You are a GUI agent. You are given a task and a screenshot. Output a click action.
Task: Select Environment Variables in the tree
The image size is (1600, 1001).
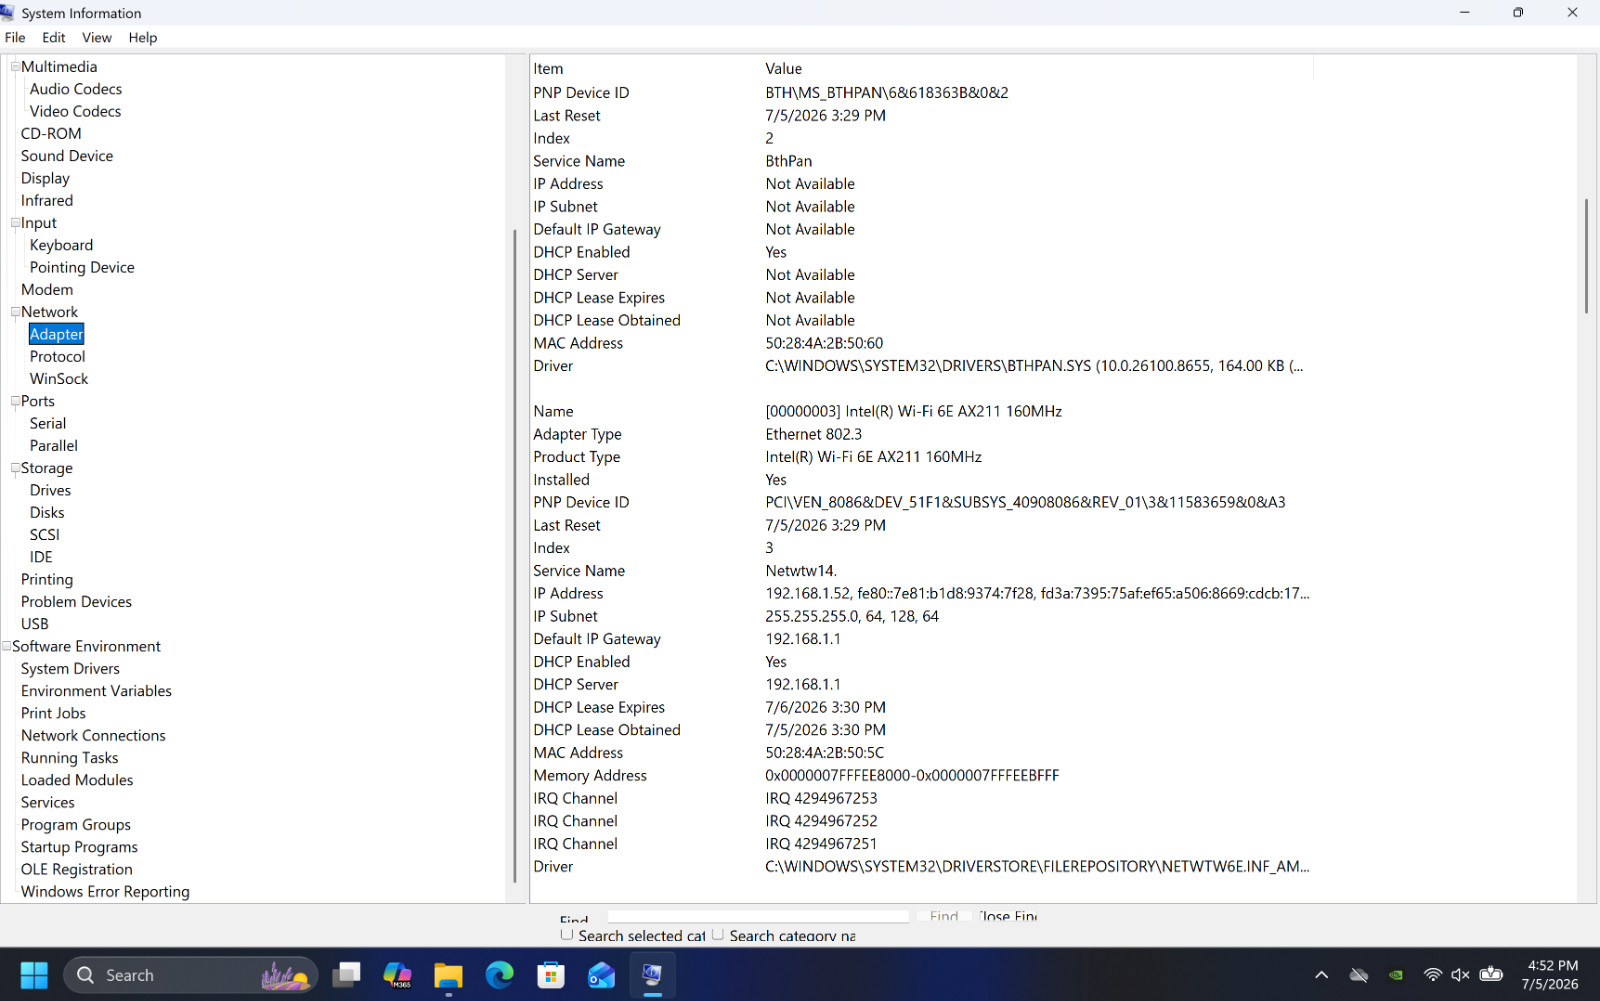point(96,691)
